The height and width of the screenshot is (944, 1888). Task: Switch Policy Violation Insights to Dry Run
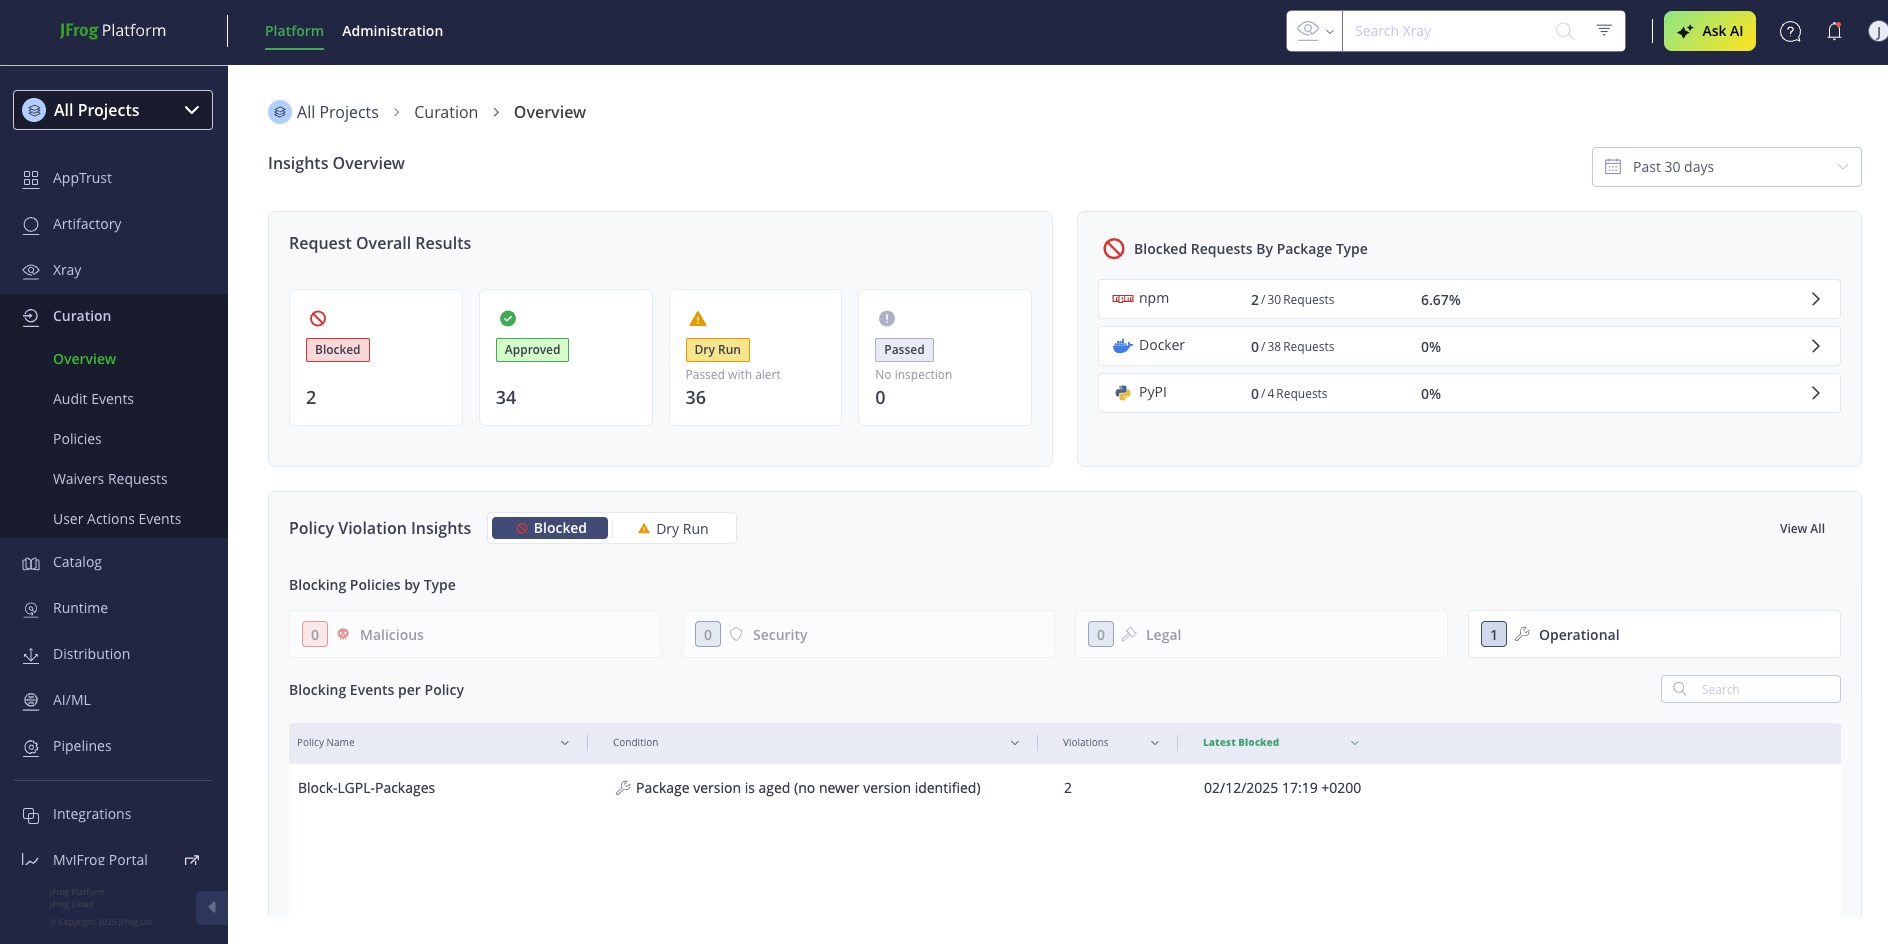point(673,528)
